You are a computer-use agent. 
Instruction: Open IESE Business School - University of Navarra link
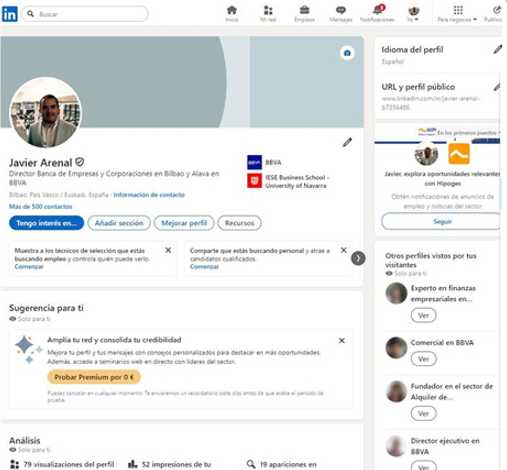pos(297,181)
